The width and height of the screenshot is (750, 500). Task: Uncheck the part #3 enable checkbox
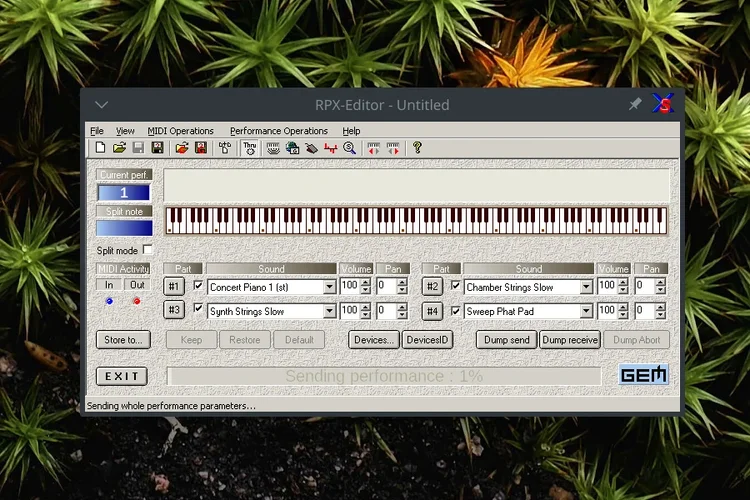click(198, 309)
